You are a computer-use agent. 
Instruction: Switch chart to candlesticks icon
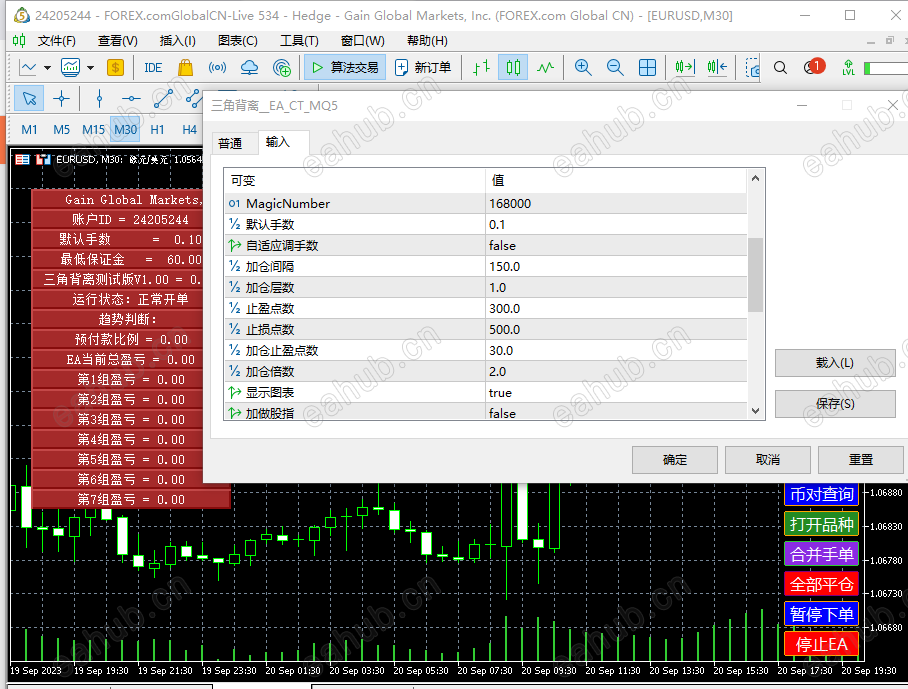click(x=513, y=68)
